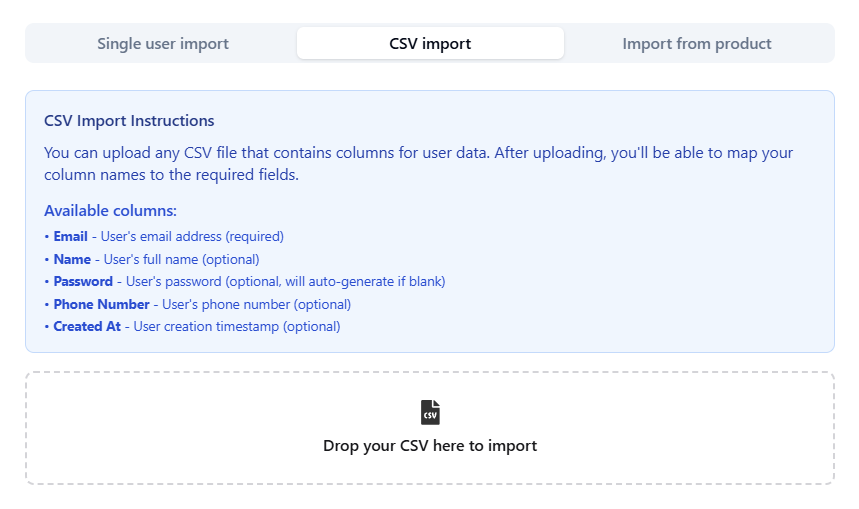Click the 'User's phone number (optional)' description
The image size is (859, 509).
pyautogui.click(x=256, y=304)
